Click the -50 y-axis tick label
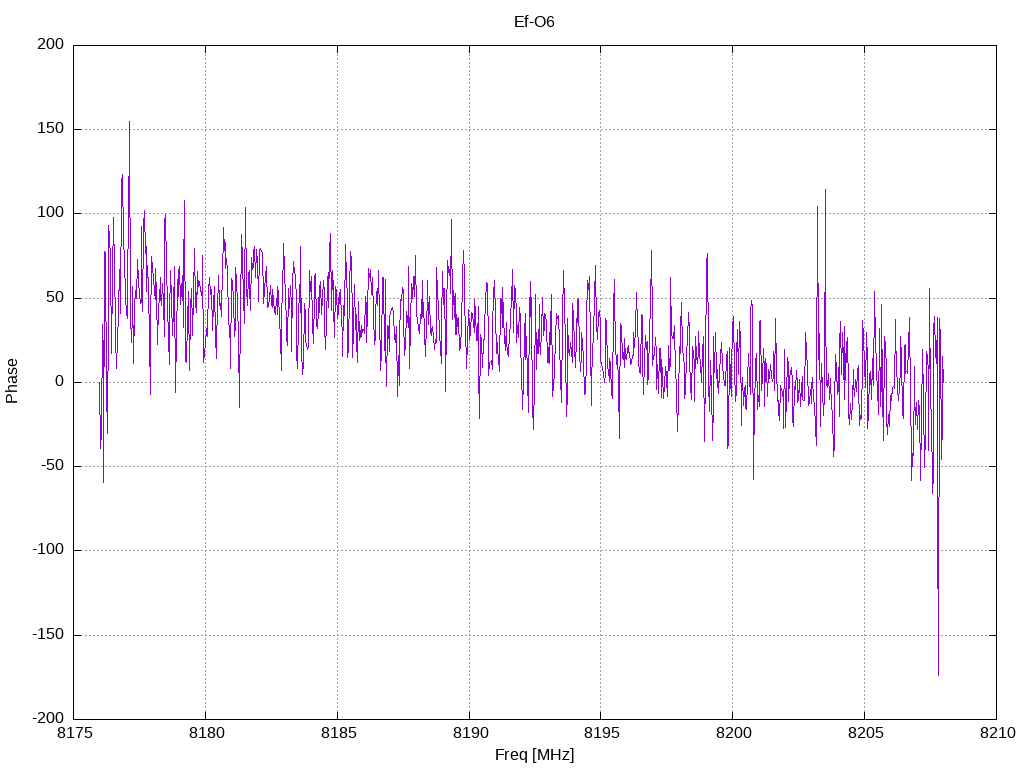 pos(53,466)
